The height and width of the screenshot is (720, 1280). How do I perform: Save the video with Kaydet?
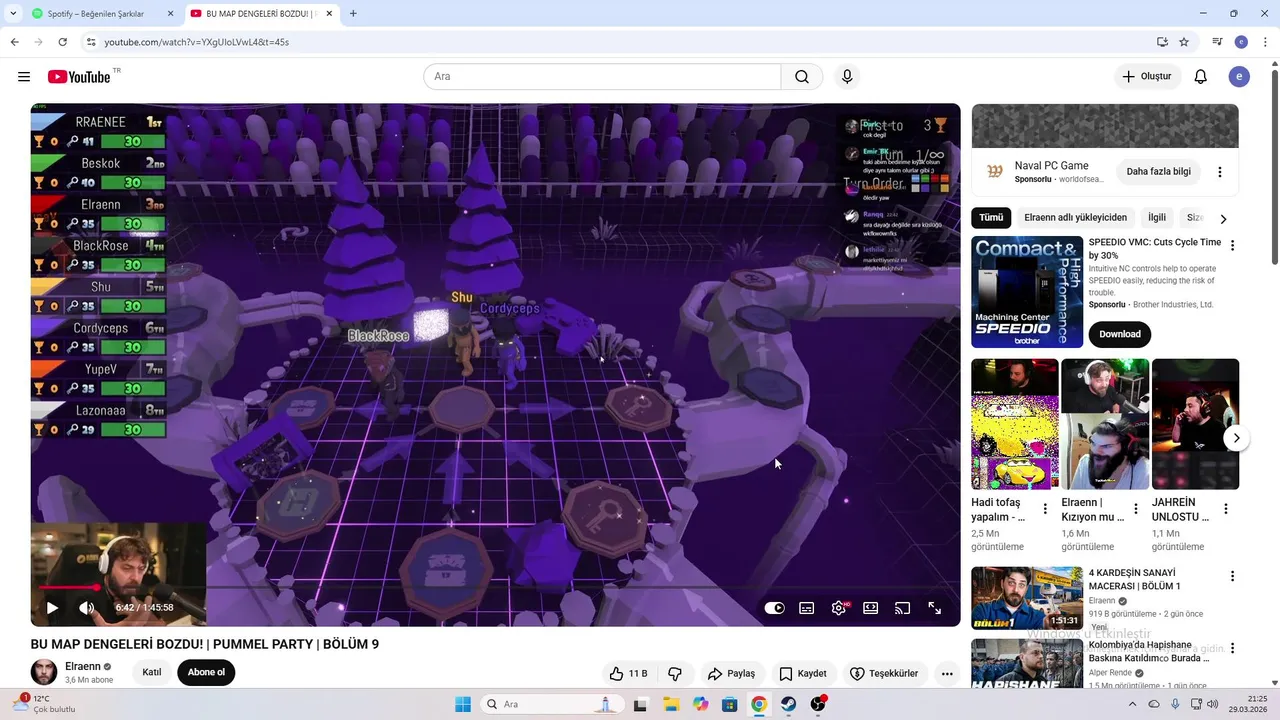803,673
